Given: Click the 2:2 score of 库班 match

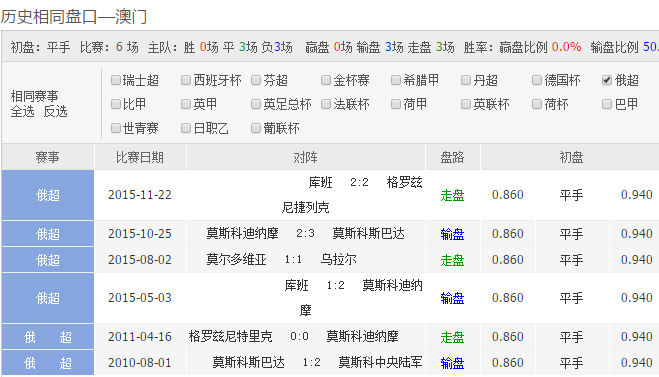Looking at the screenshot, I should 359,182.
